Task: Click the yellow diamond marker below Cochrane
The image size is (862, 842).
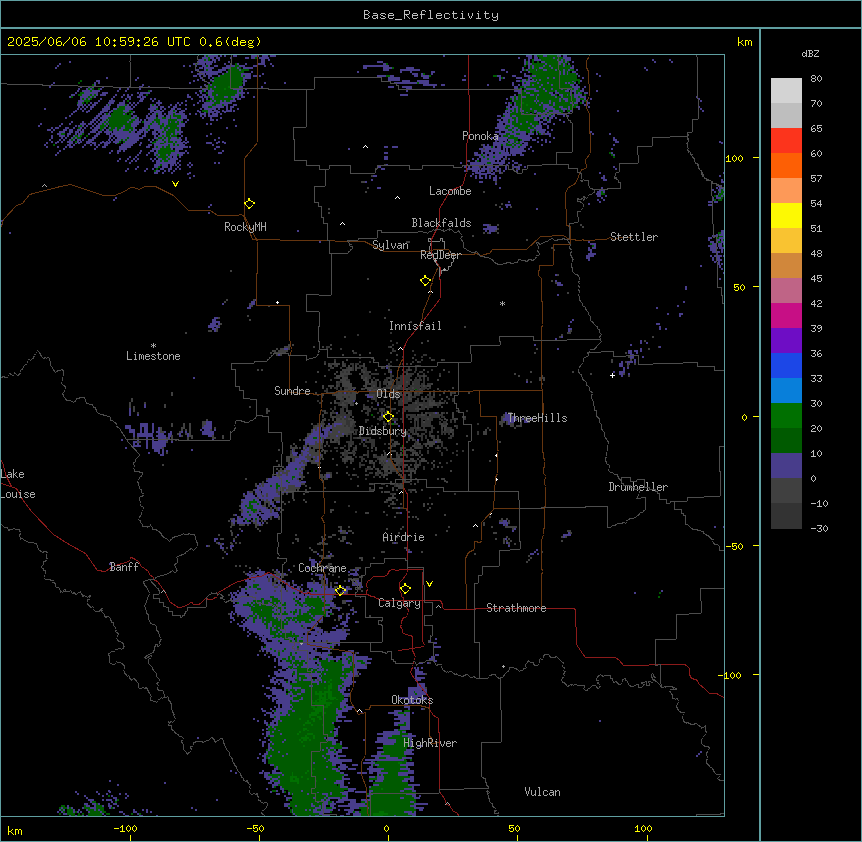Action: (x=340, y=590)
